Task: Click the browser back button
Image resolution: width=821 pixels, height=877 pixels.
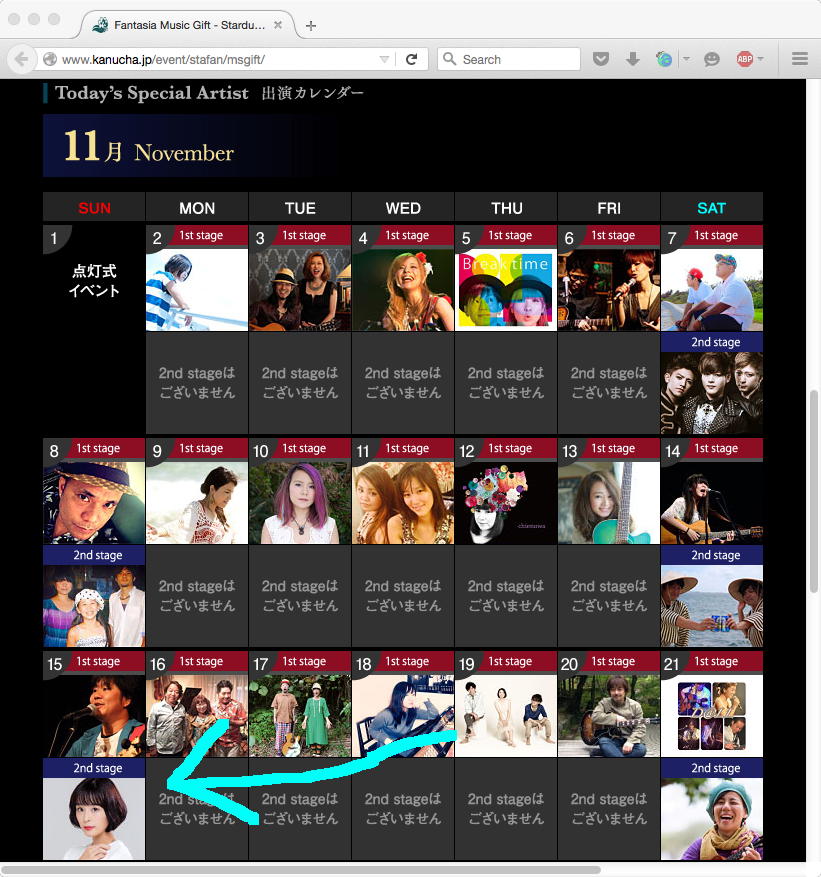Action: pos(21,59)
